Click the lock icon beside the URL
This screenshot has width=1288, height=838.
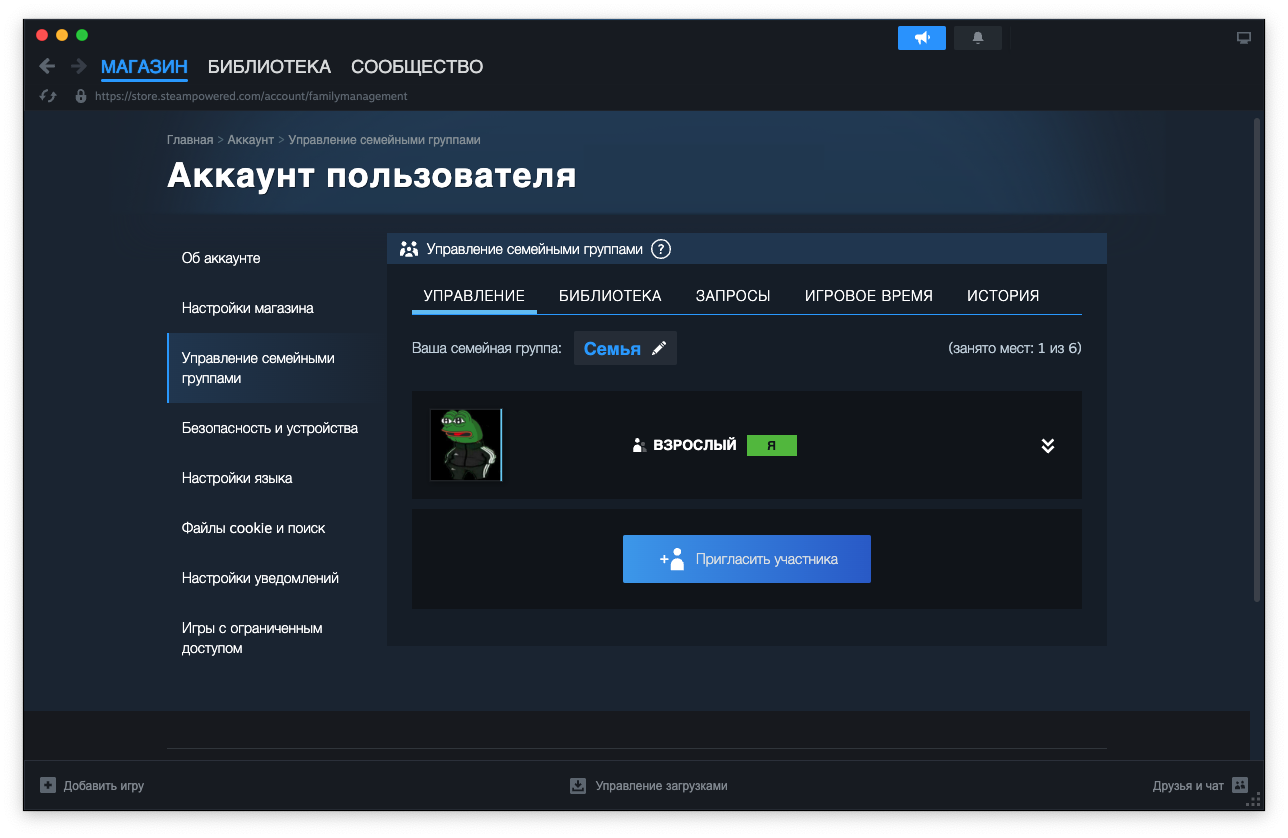point(81,96)
